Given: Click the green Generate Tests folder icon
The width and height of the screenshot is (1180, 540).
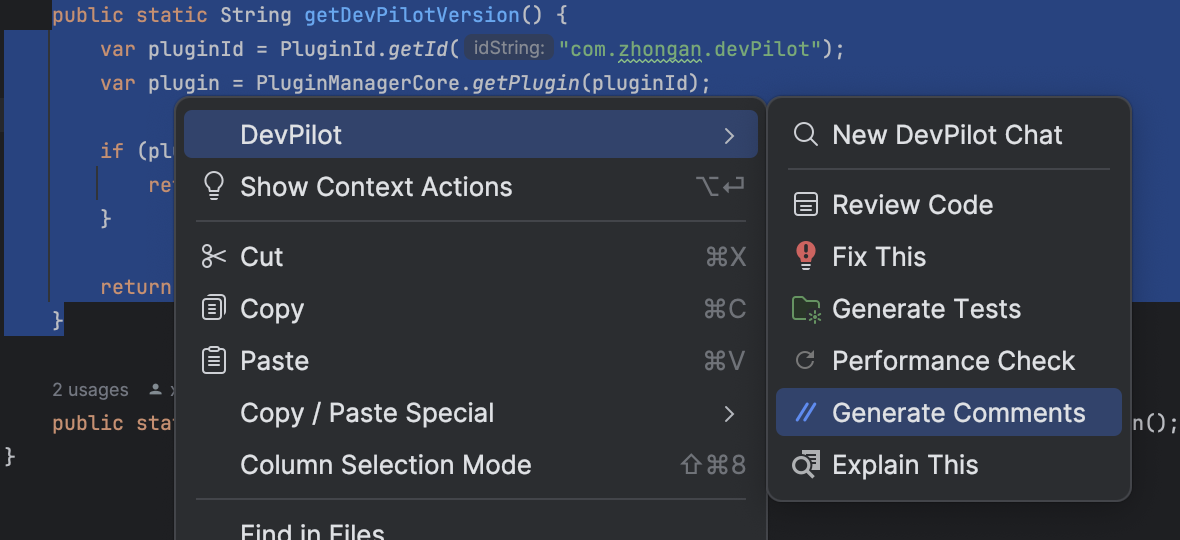Looking at the screenshot, I should (806, 309).
